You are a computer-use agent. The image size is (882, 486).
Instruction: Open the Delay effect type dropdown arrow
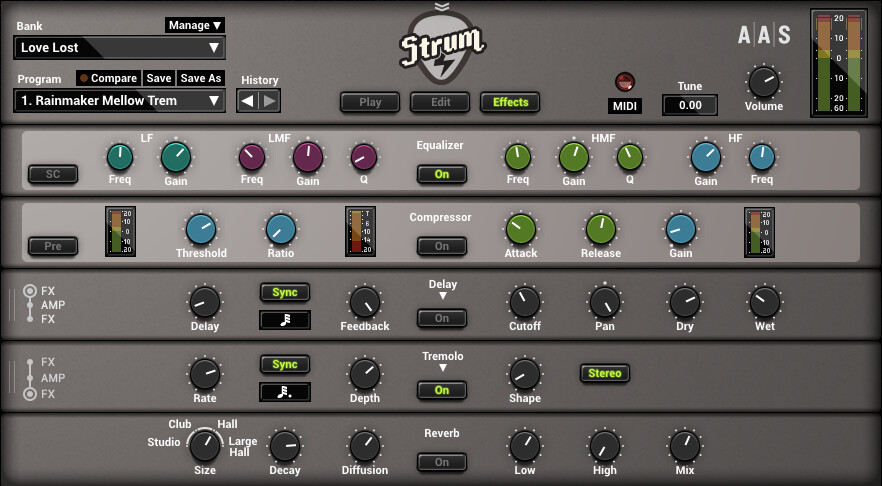[442, 295]
